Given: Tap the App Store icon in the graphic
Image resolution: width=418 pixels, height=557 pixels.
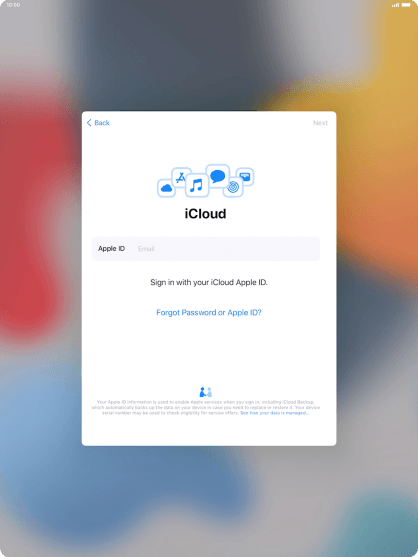Looking at the screenshot, I should click(181, 177).
